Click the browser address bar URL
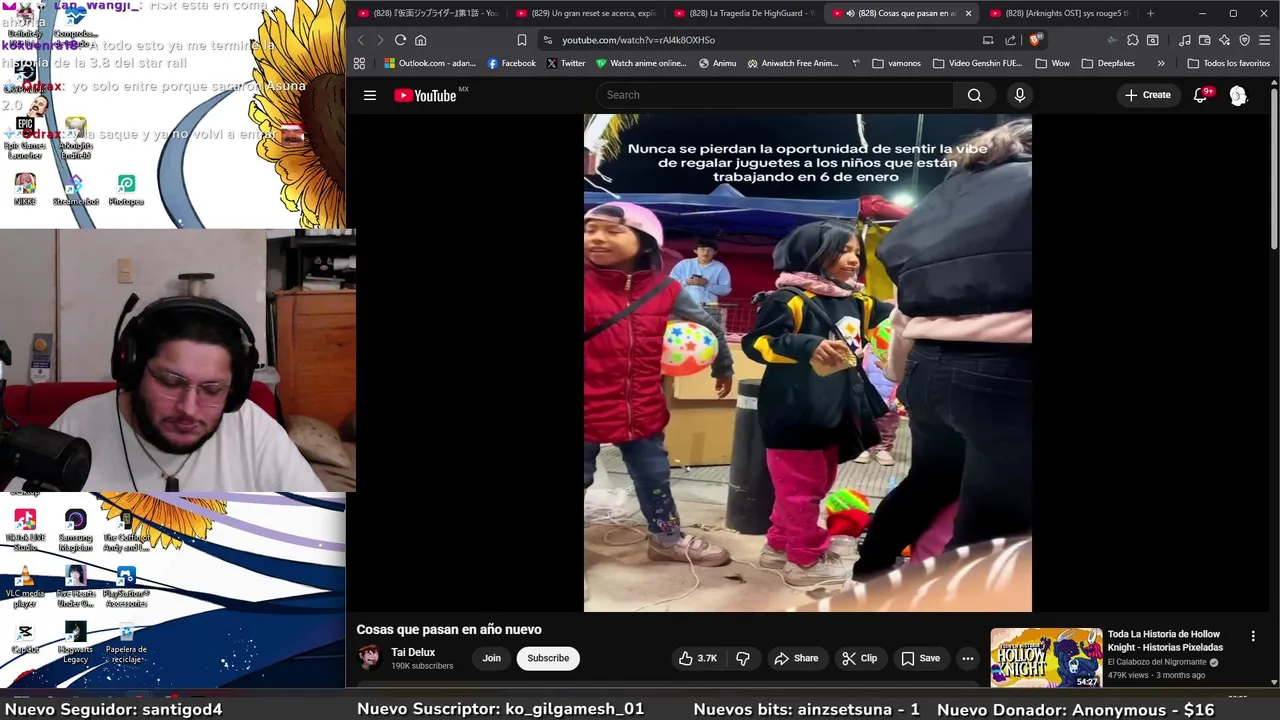Screen dimensions: 1280x720 point(638,40)
